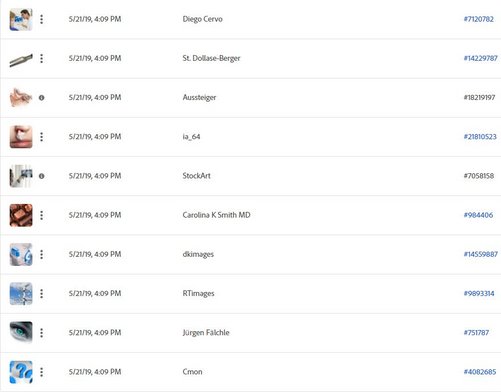This screenshot has height=392, width=501.
Task: Expand the more options menu for Cmon
Action: click(x=42, y=372)
